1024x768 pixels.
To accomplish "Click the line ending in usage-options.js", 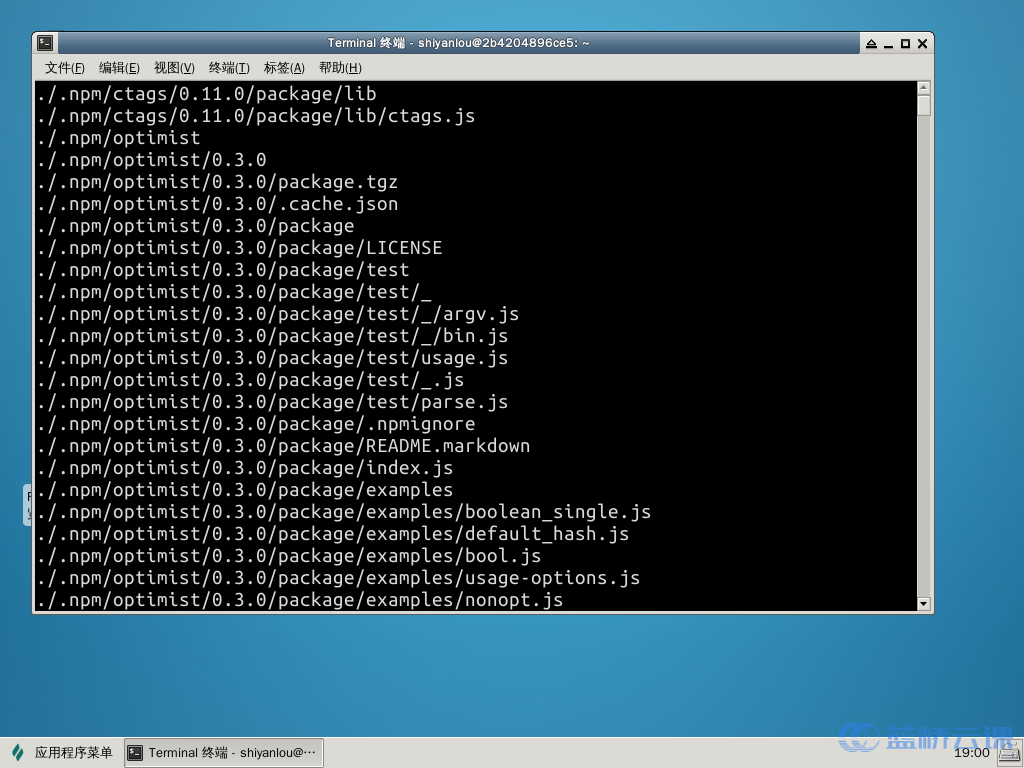I will click(338, 579).
